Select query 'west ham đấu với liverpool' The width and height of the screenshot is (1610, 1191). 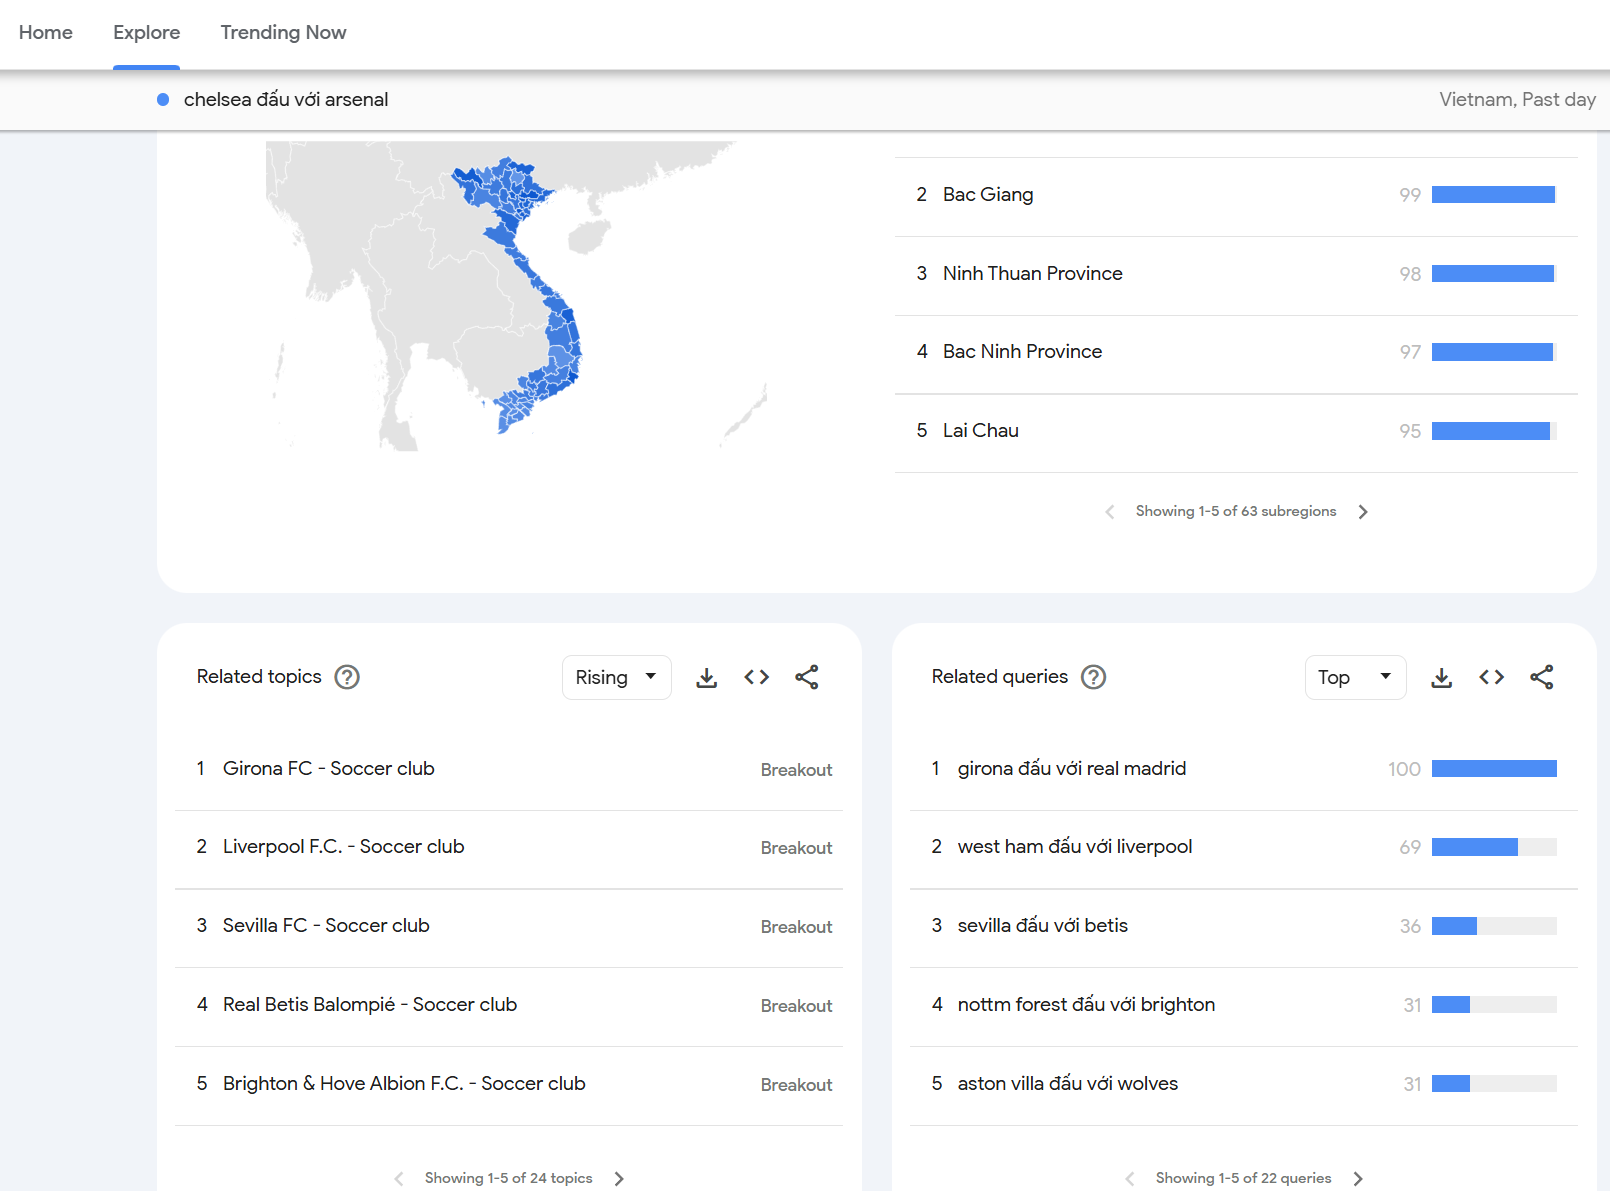pos(1074,847)
